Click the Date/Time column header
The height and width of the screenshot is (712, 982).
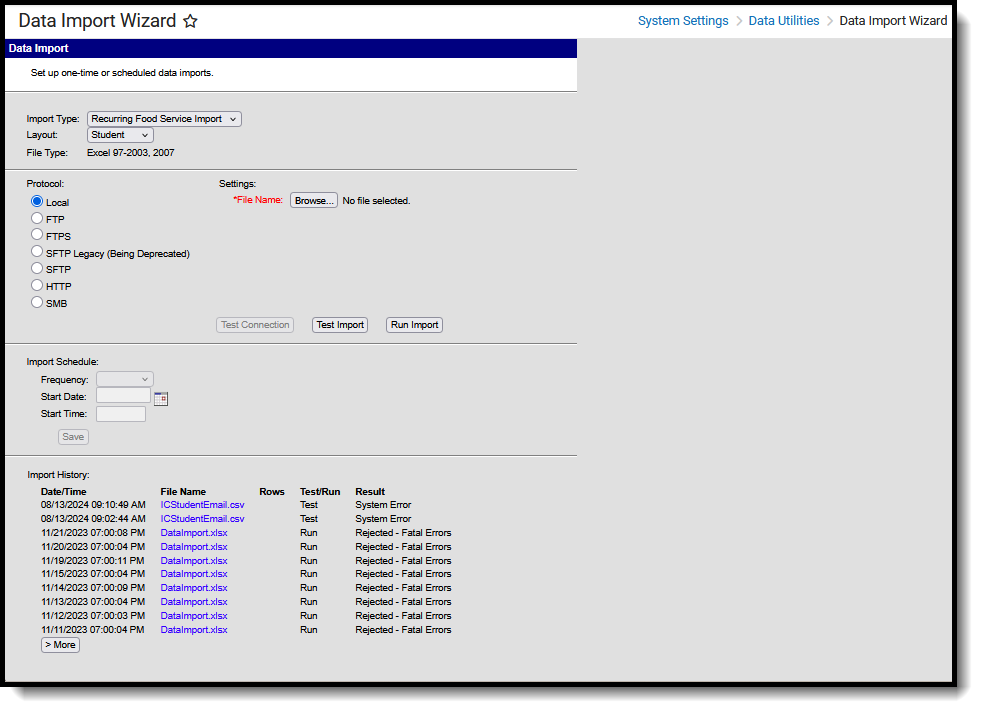point(63,492)
